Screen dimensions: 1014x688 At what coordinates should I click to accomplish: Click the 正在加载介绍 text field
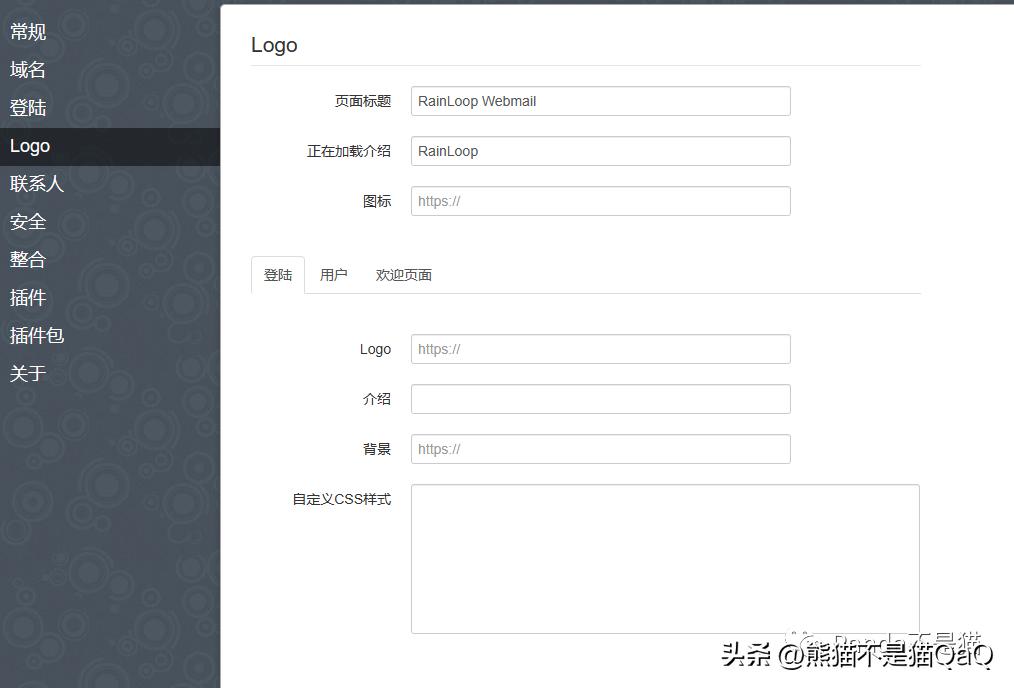coord(600,151)
